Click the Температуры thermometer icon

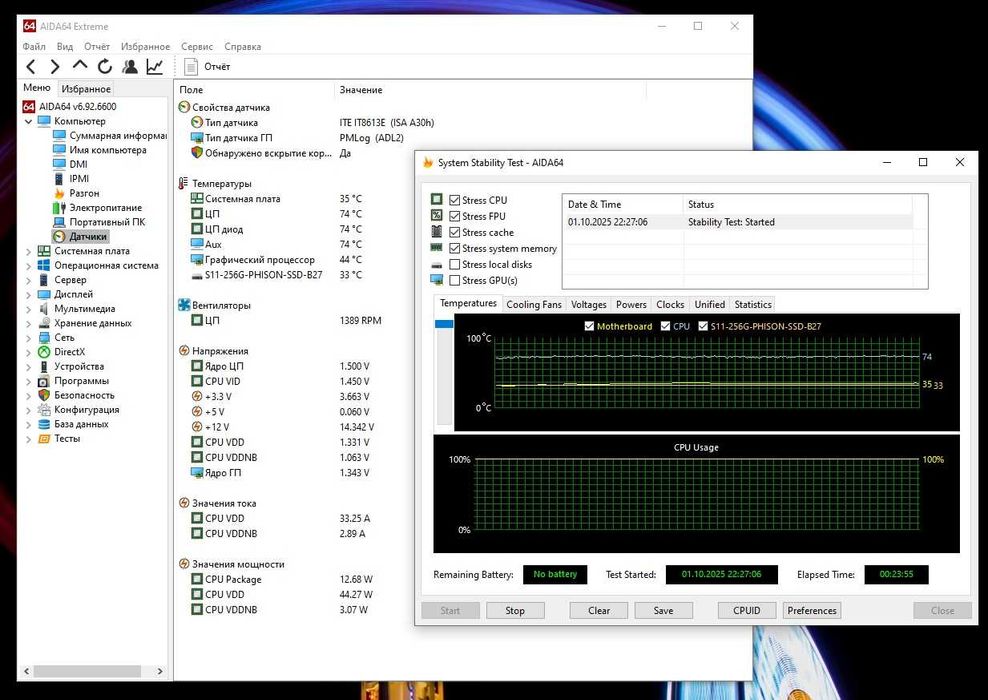click(183, 183)
